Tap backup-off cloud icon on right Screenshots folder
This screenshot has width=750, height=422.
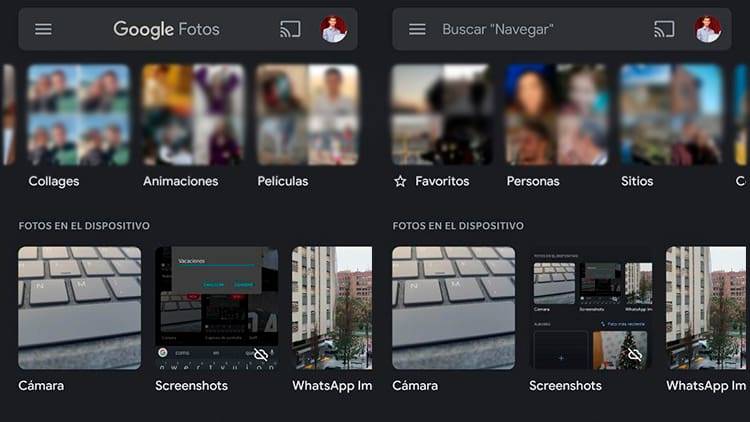point(633,355)
